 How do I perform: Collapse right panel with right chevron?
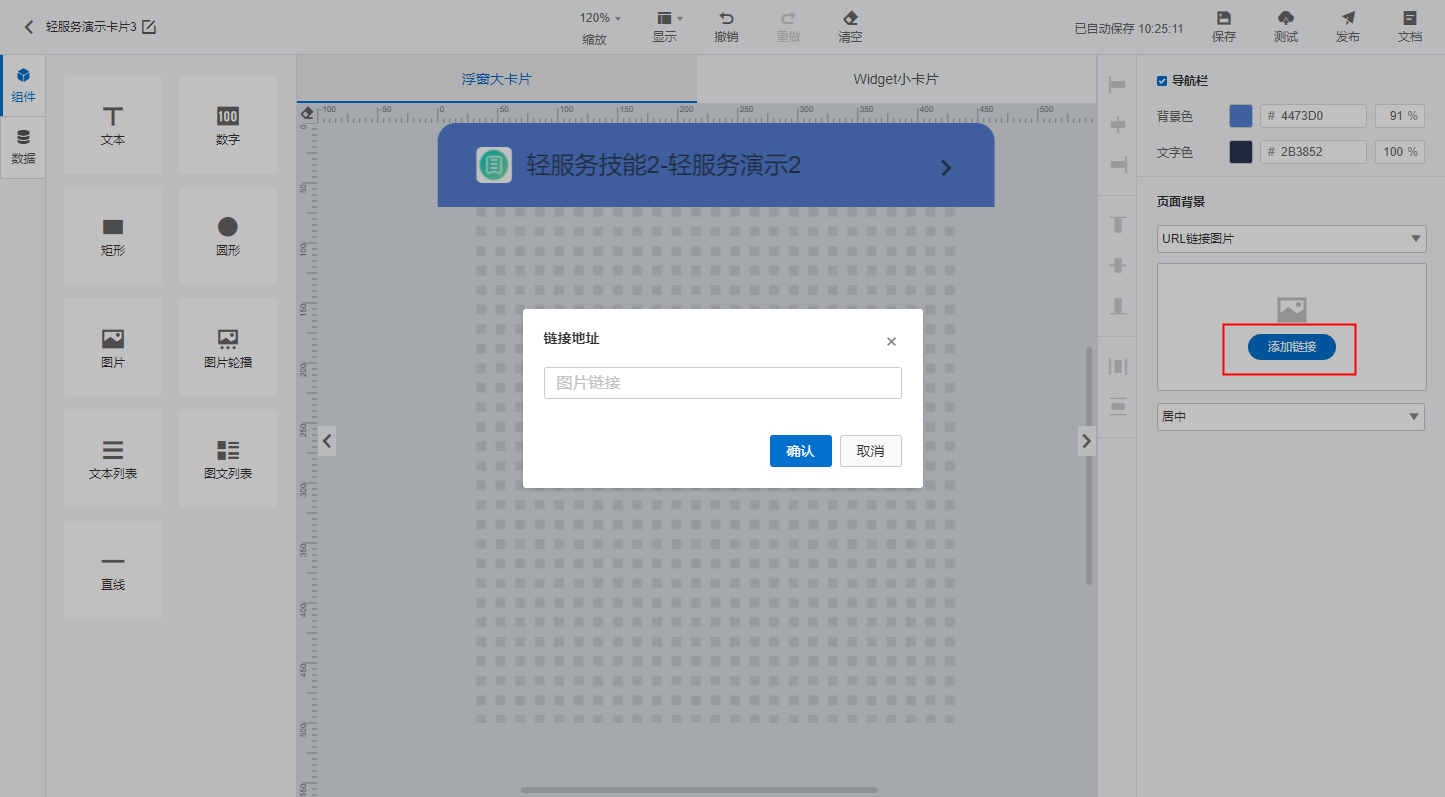click(1087, 440)
